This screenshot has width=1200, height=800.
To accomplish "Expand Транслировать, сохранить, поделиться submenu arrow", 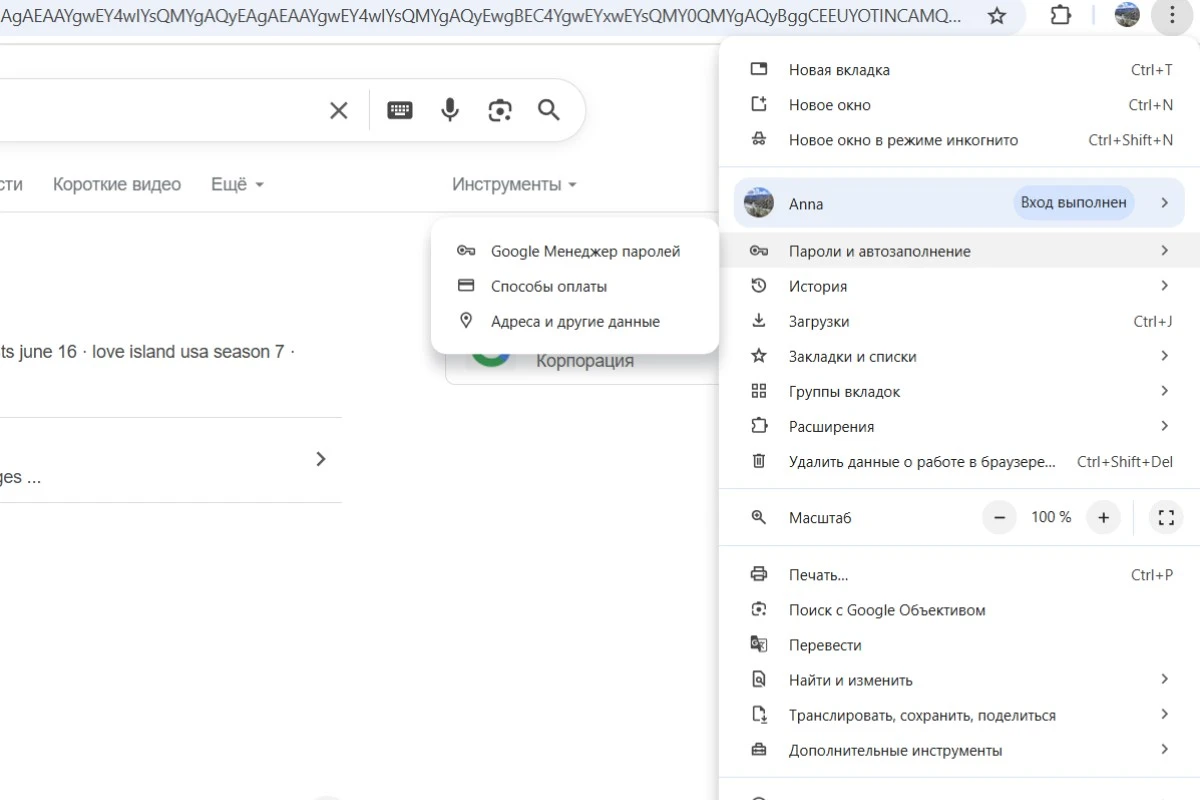I will (1164, 714).
